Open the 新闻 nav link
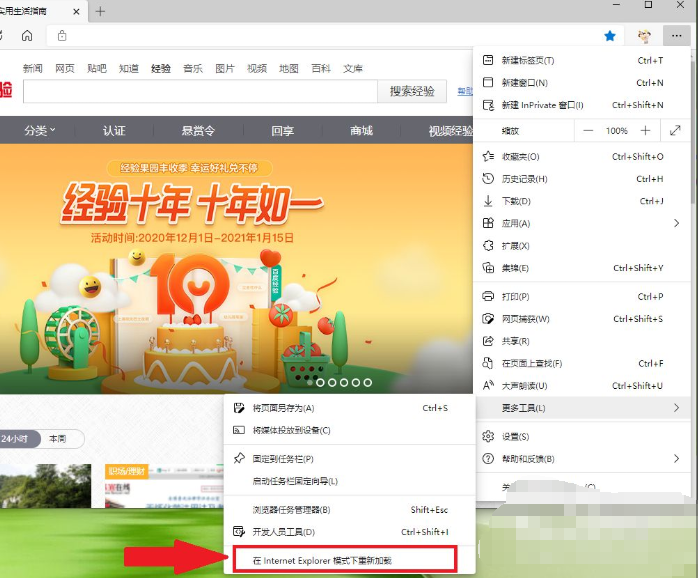 (x=32, y=69)
